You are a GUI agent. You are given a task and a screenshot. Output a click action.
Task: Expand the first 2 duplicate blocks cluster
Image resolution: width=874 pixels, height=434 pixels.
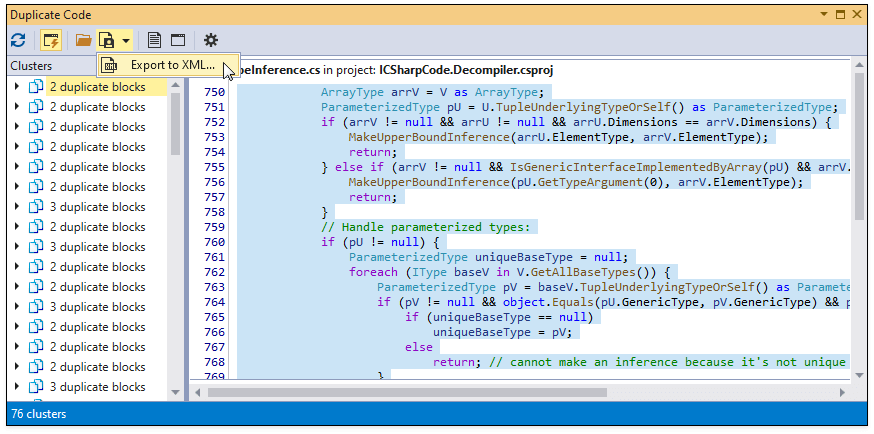pyautogui.click(x=17, y=87)
